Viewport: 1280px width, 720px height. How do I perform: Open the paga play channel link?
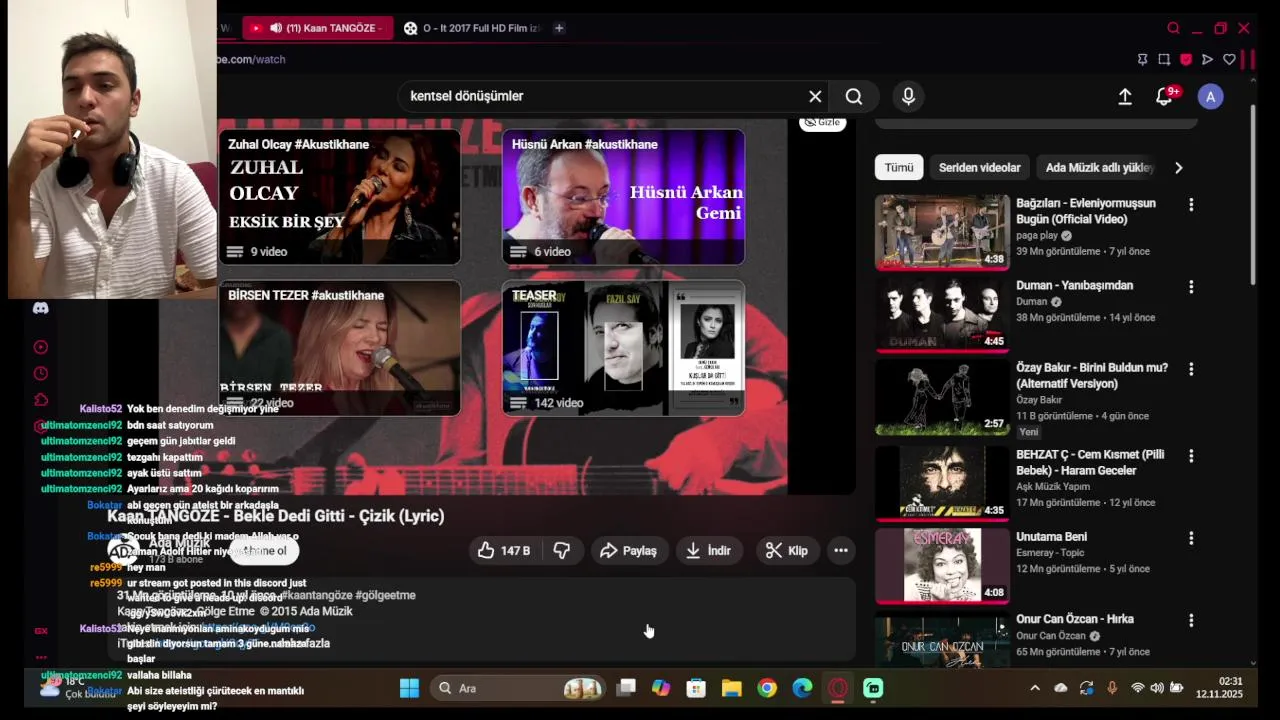1037,236
